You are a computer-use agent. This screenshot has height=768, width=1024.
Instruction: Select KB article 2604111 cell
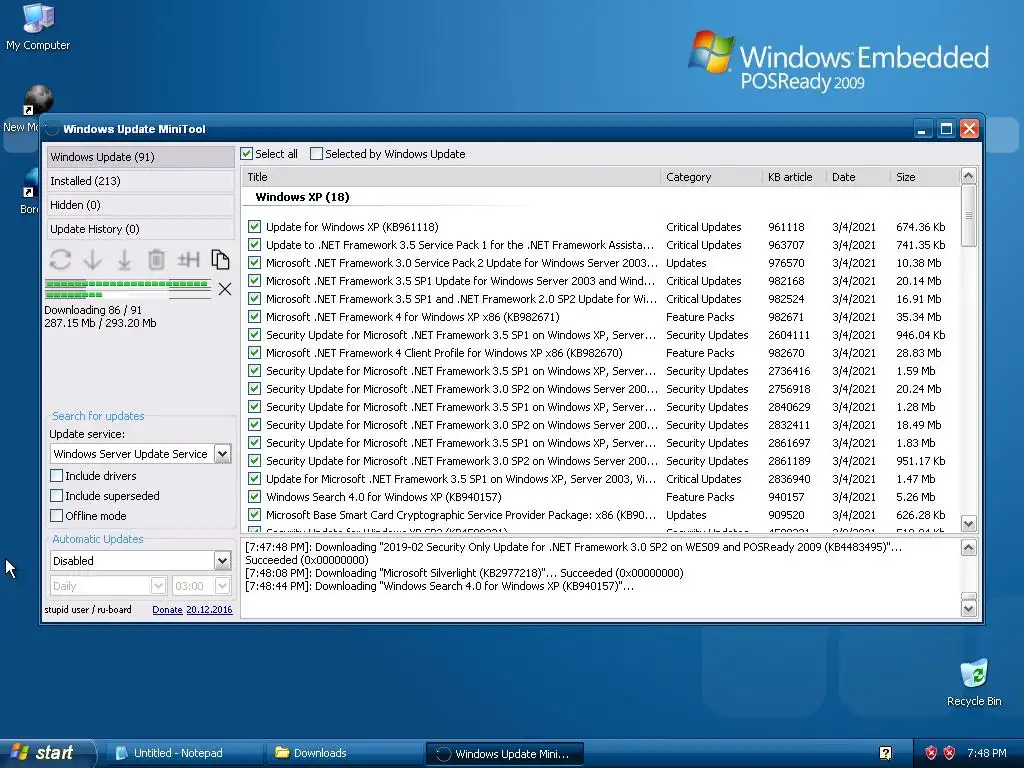coord(789,335)
